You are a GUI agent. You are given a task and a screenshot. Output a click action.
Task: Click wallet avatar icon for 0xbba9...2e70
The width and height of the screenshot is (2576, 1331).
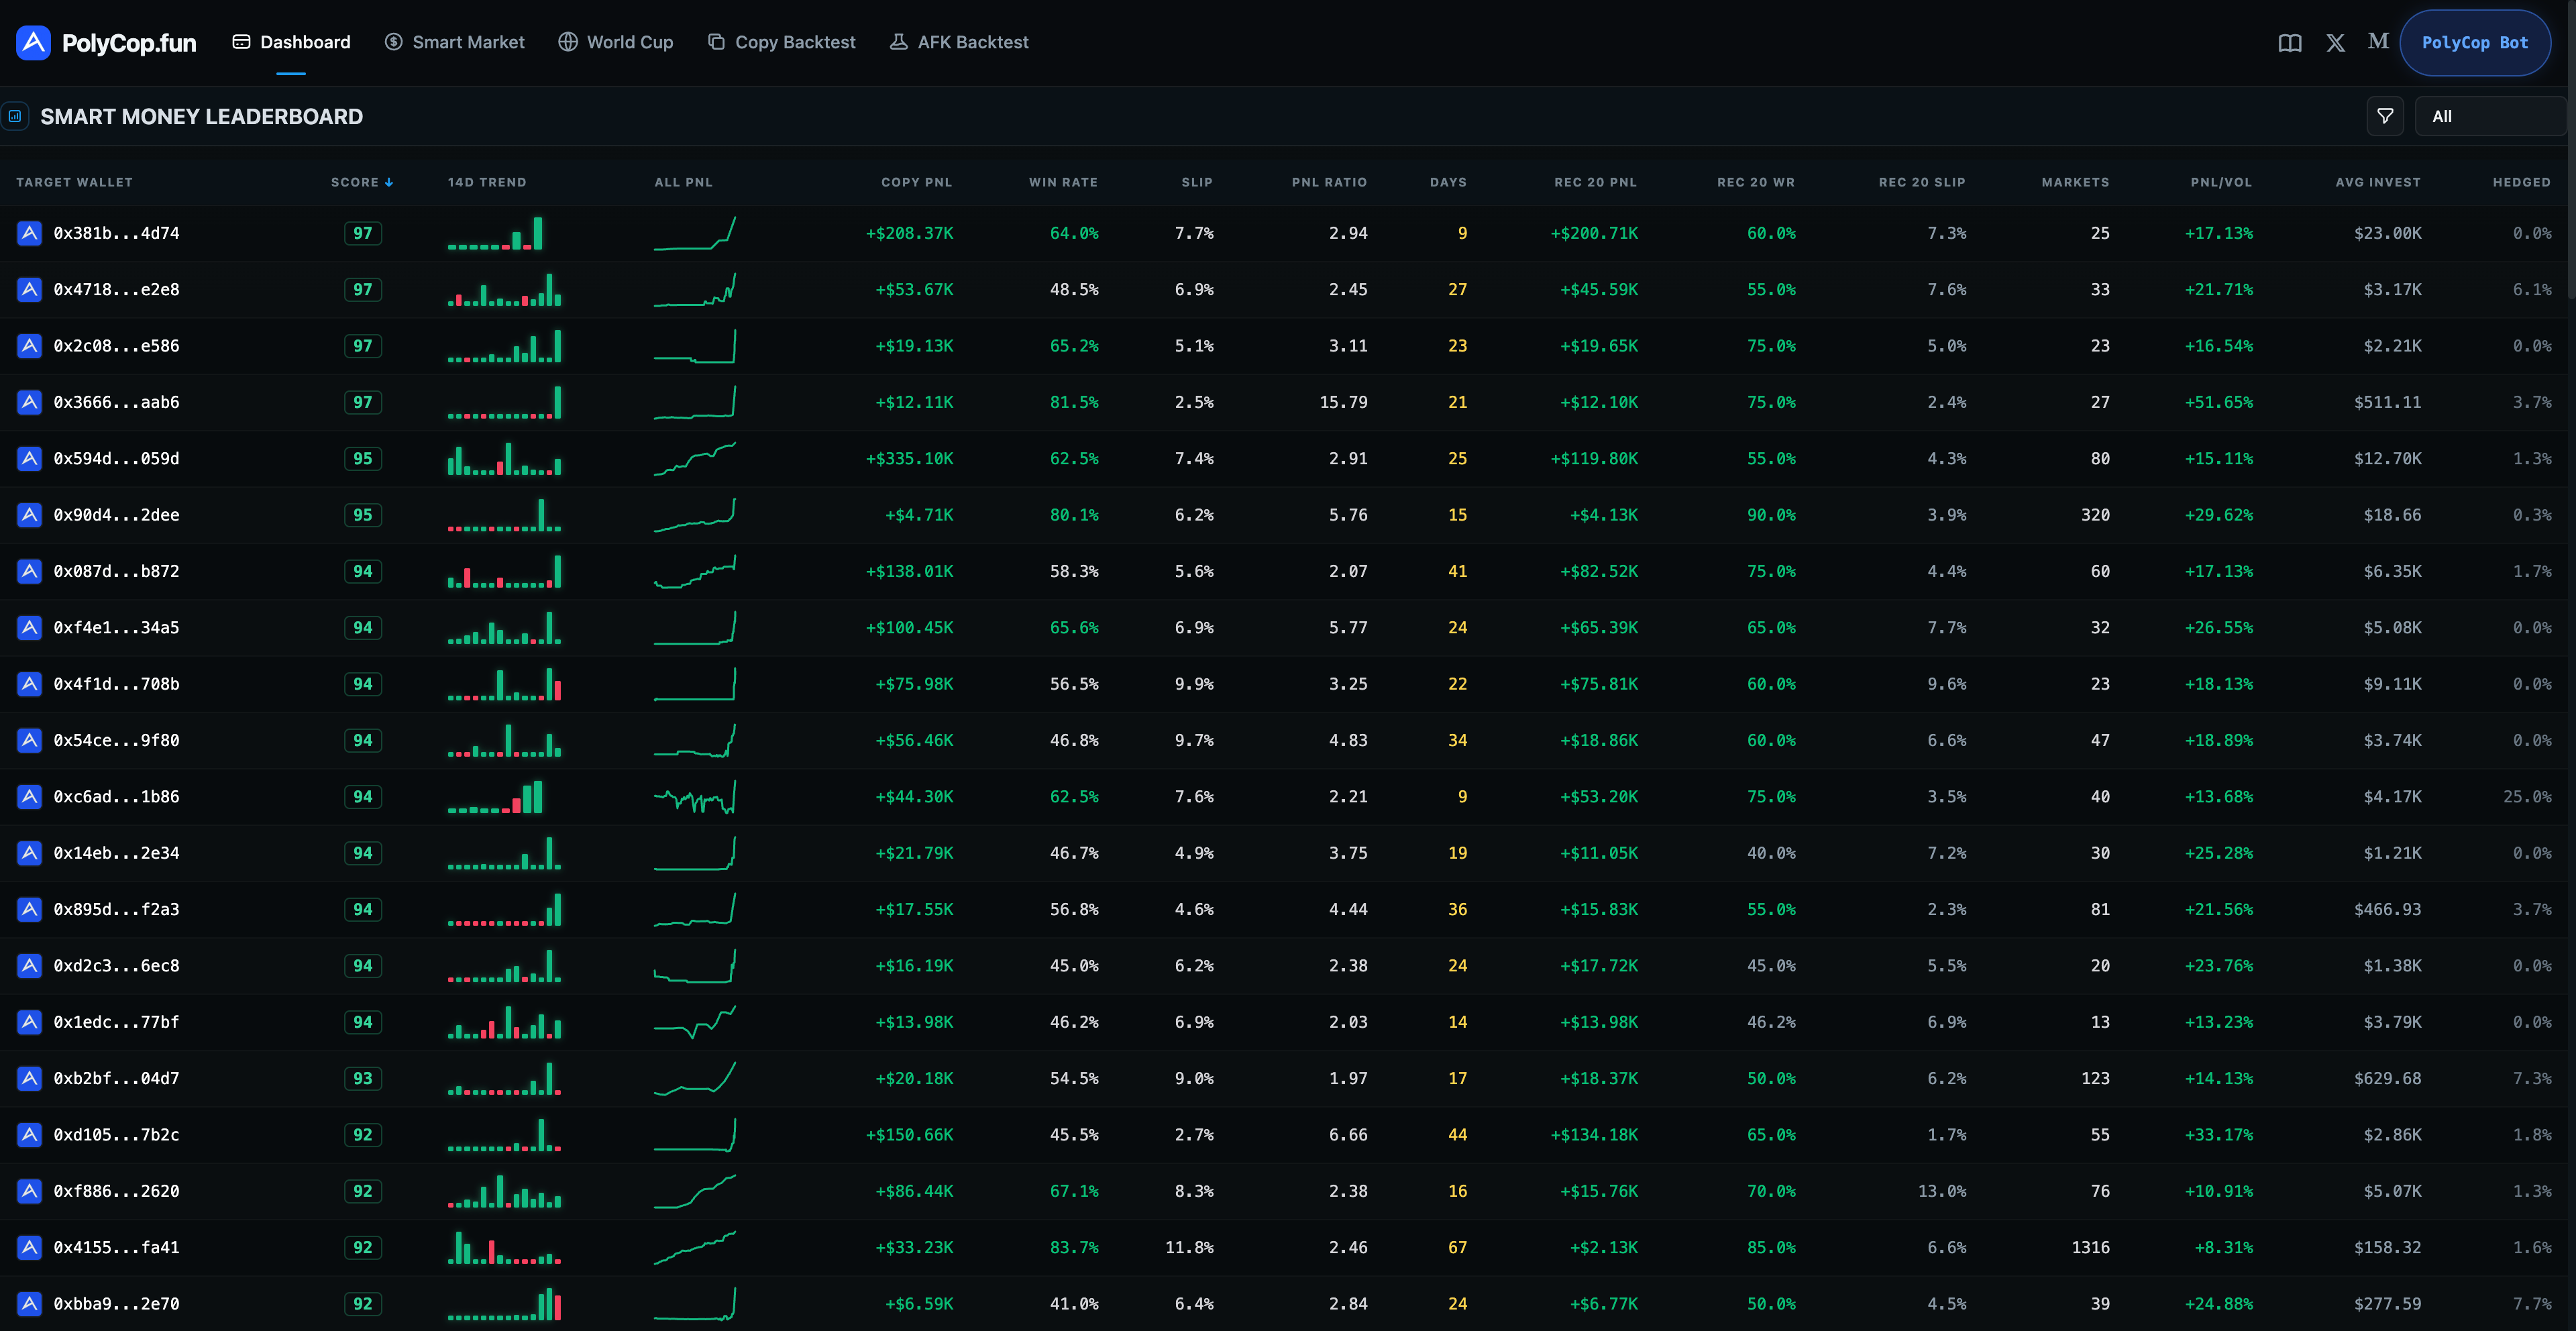(x=30, y=1303)
